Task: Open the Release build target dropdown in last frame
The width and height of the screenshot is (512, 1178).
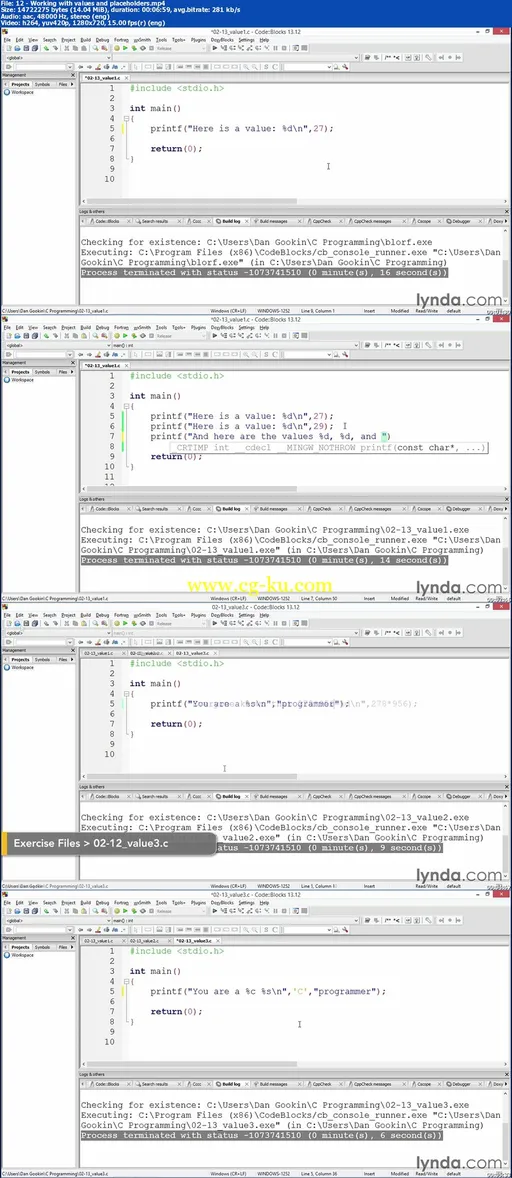Action: [180, 911]
